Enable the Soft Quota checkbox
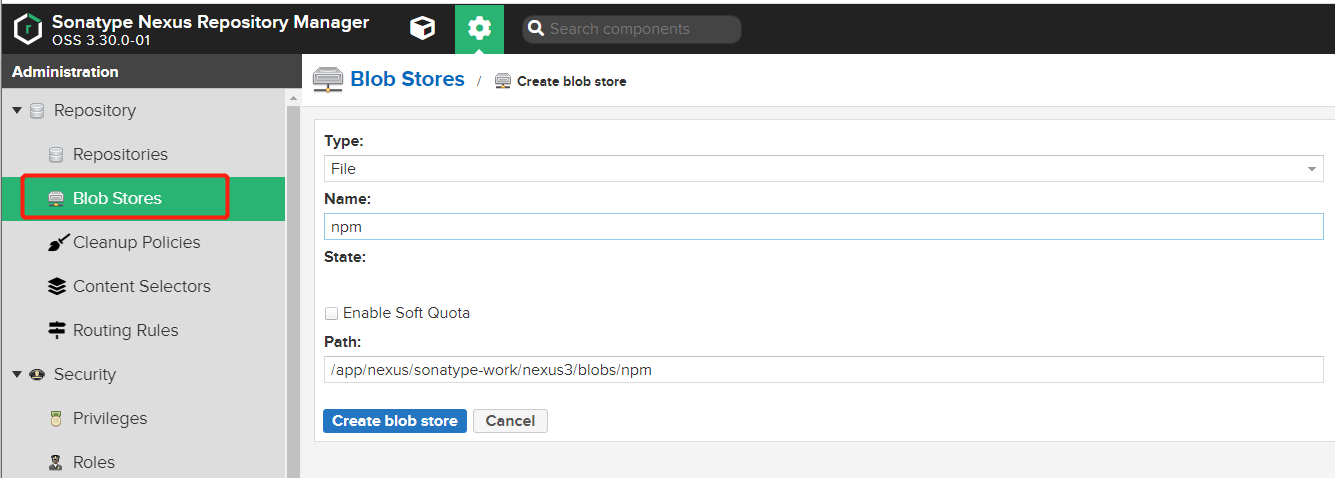 [x=331, y=313]
